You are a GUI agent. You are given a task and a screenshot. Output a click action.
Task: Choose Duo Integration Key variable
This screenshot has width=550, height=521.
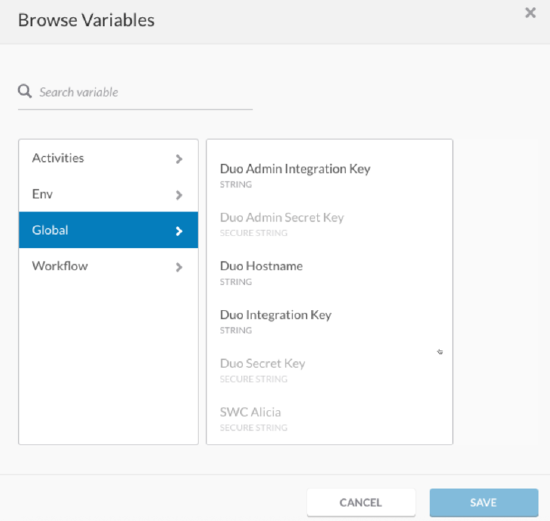(x=329, y=321)
